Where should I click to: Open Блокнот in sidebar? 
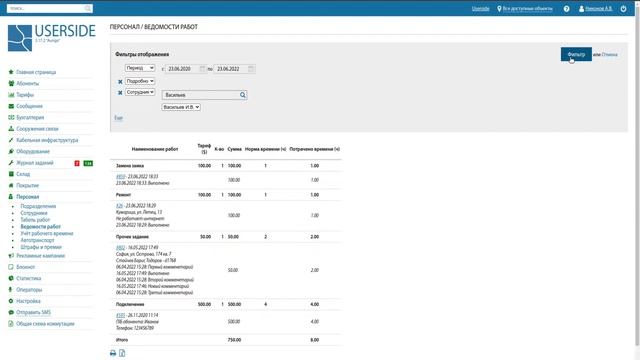(x=25, y=267)
